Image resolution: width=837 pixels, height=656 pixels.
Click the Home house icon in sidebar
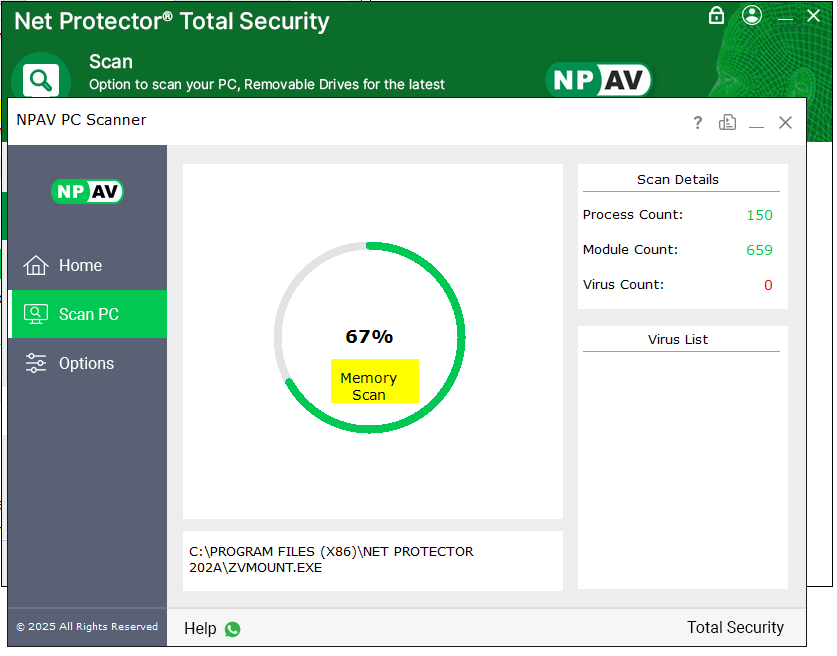point(36,265)
